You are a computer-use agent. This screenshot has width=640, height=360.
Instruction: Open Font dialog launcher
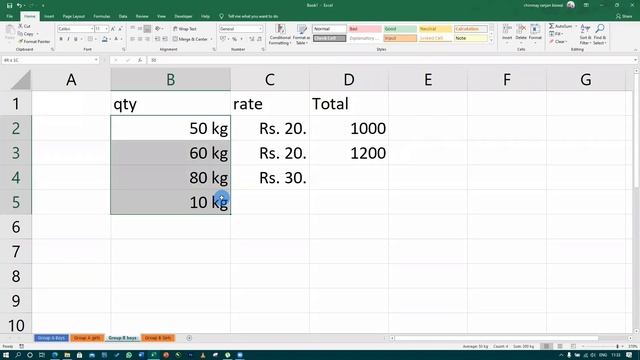point(124,49)
